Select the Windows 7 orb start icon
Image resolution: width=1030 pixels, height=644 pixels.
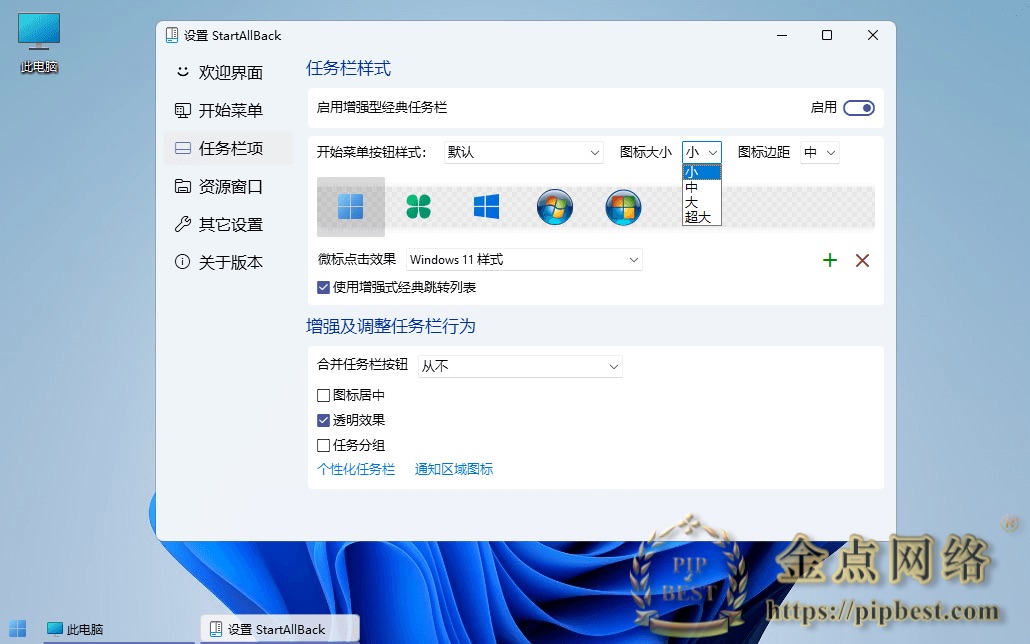(555, 207)
